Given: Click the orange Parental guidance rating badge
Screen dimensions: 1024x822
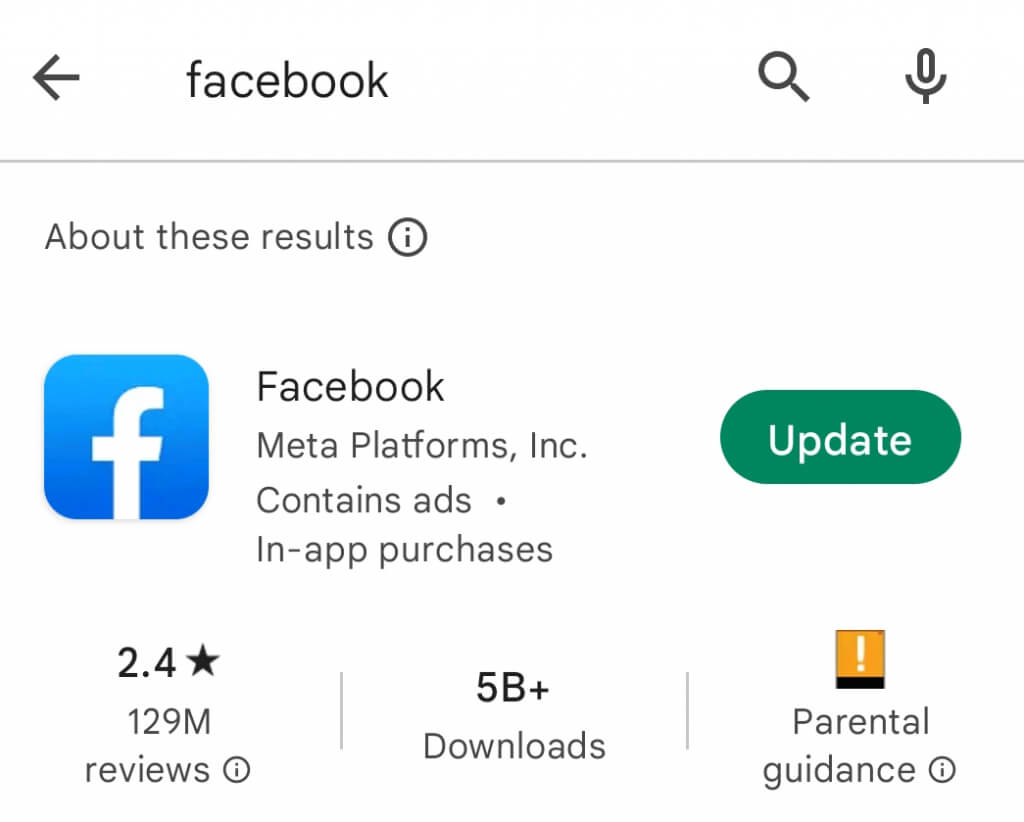Looking at the screenshot, I should (860, 659).
